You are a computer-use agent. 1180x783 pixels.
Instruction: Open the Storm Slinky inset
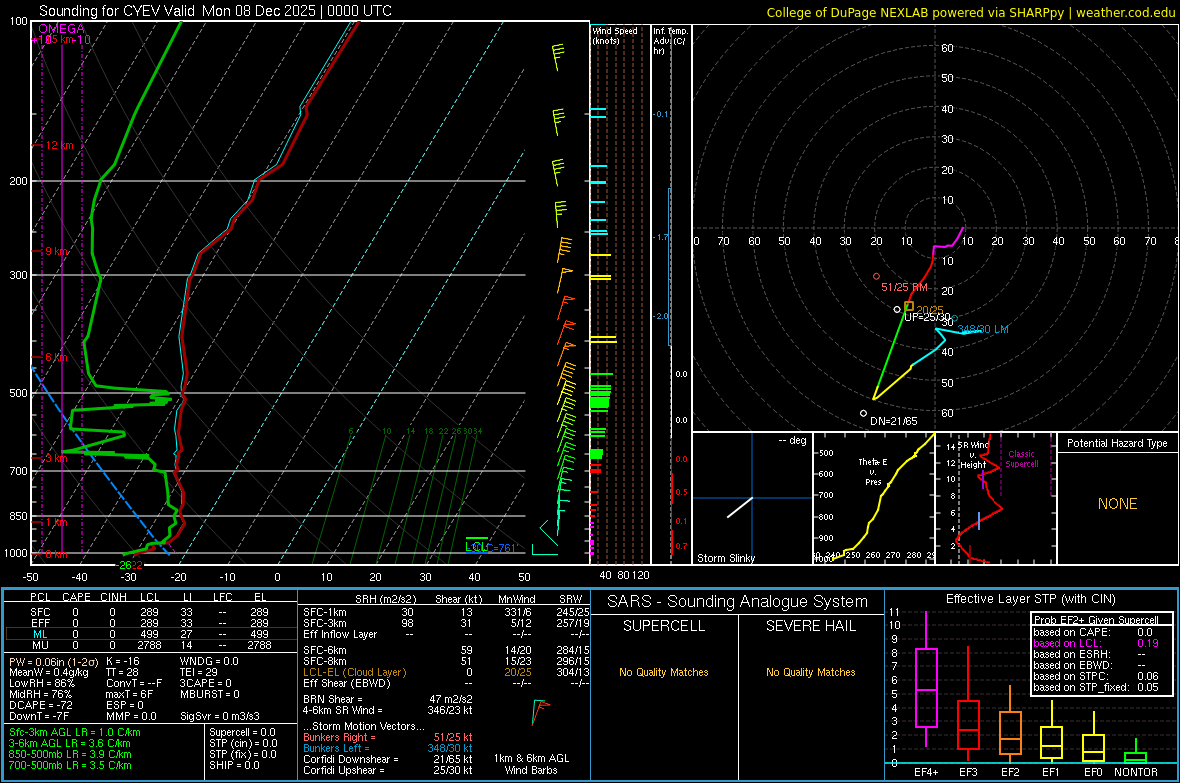point(752,498)
